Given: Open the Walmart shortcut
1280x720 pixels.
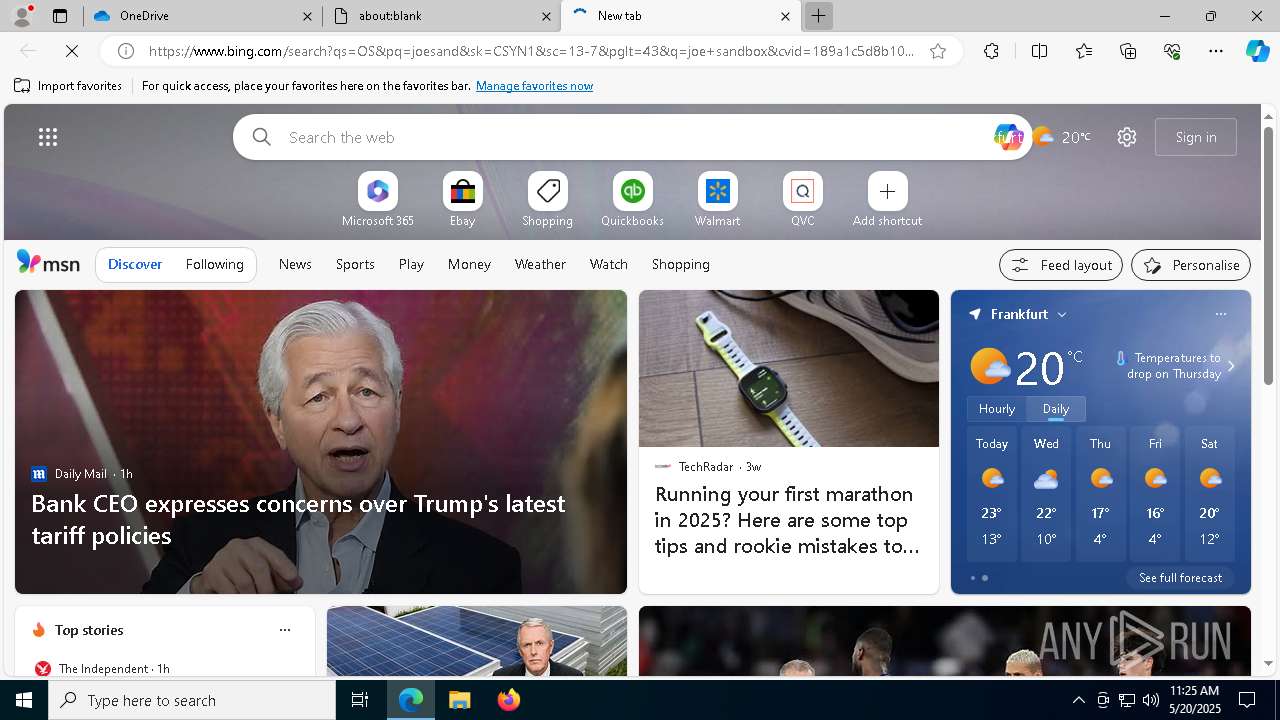Looking at the screenshot, I should [x=717, y=200].
